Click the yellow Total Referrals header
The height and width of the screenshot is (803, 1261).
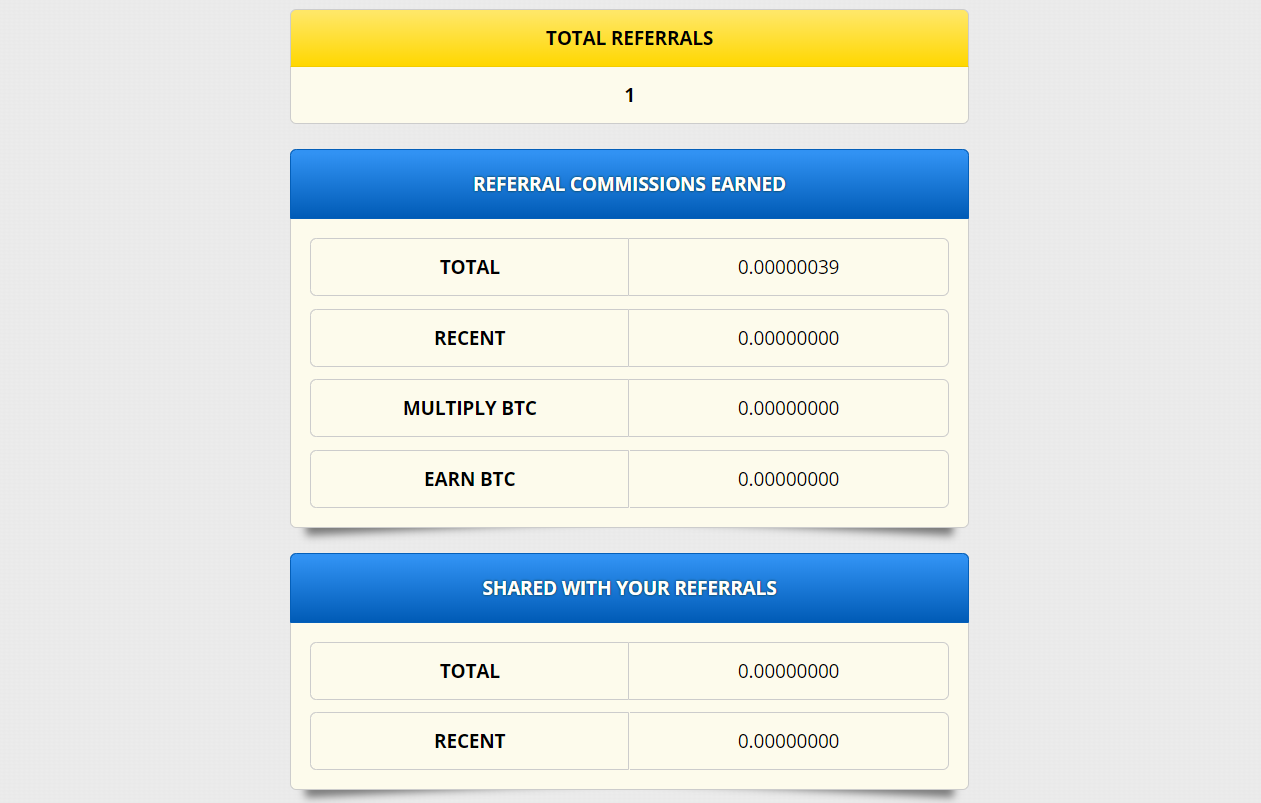[x=629, y=38]
